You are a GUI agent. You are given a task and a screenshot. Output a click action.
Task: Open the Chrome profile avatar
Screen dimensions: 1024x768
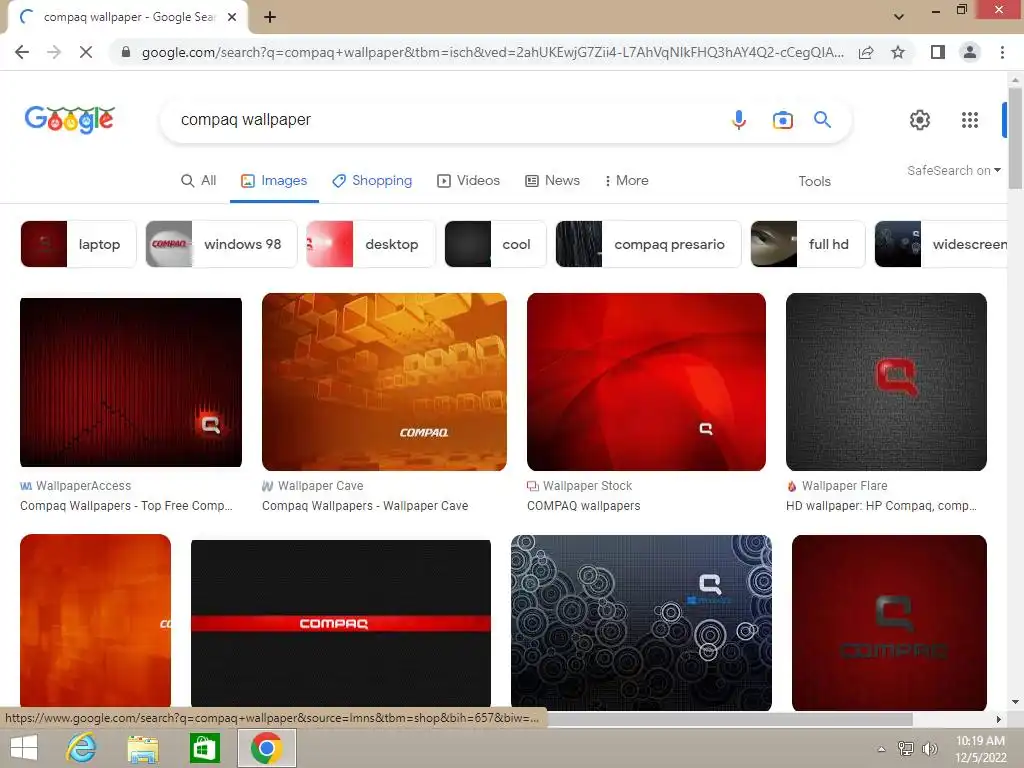pyautogui.click(x=970, y=52)
